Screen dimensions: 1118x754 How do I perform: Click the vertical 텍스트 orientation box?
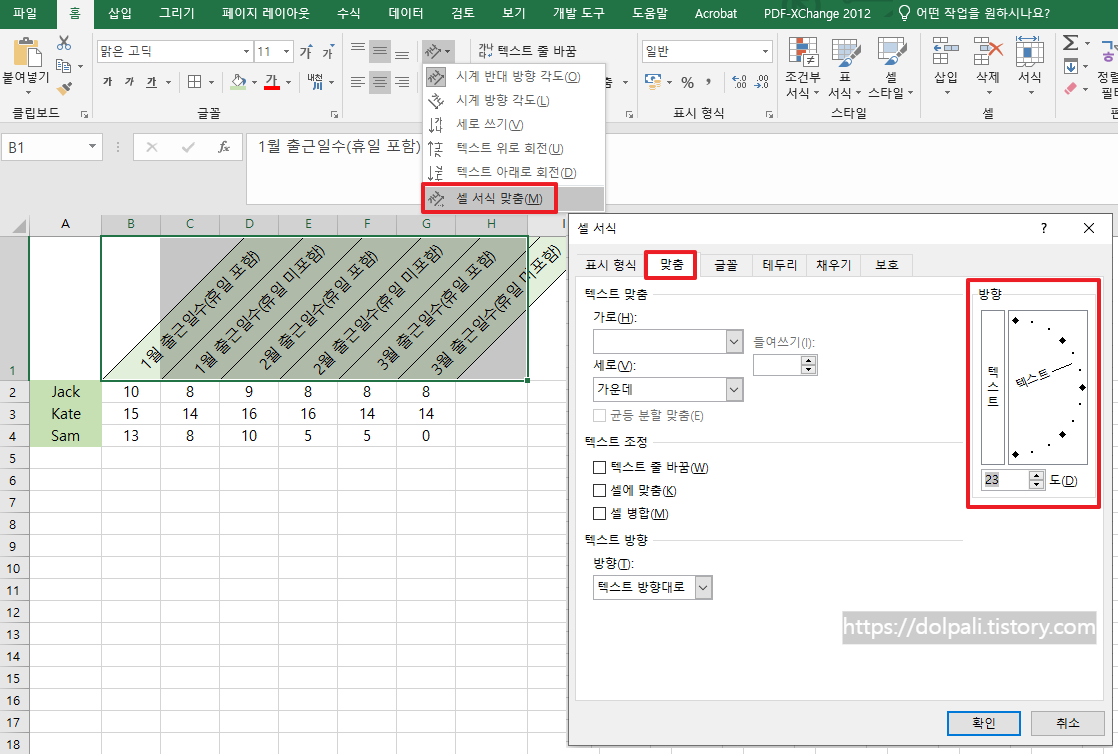tap(993, 387)
